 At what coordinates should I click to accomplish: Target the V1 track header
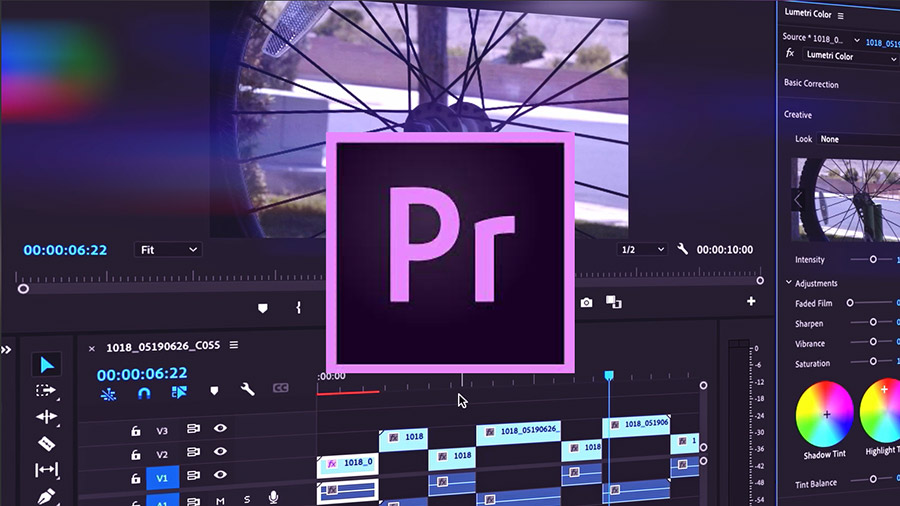click(162, 477)
